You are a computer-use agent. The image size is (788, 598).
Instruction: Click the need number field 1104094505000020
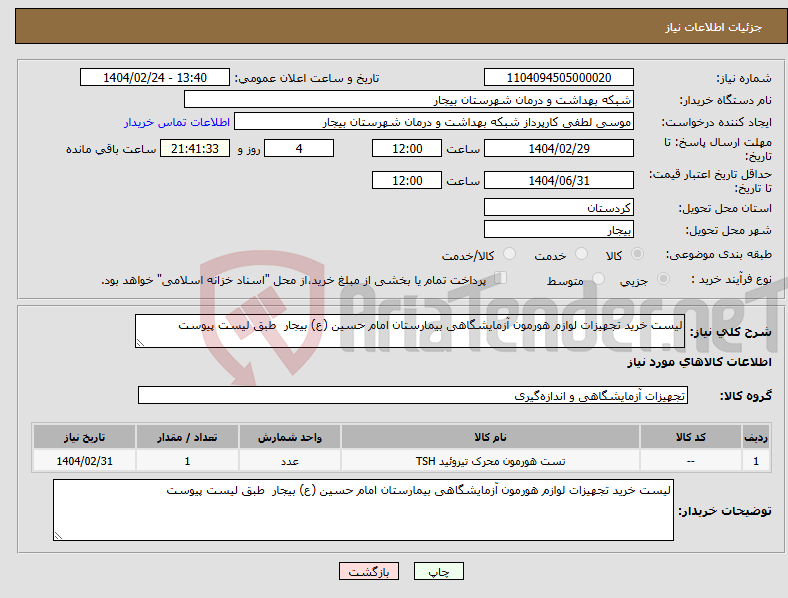click(x=559, y=77)
